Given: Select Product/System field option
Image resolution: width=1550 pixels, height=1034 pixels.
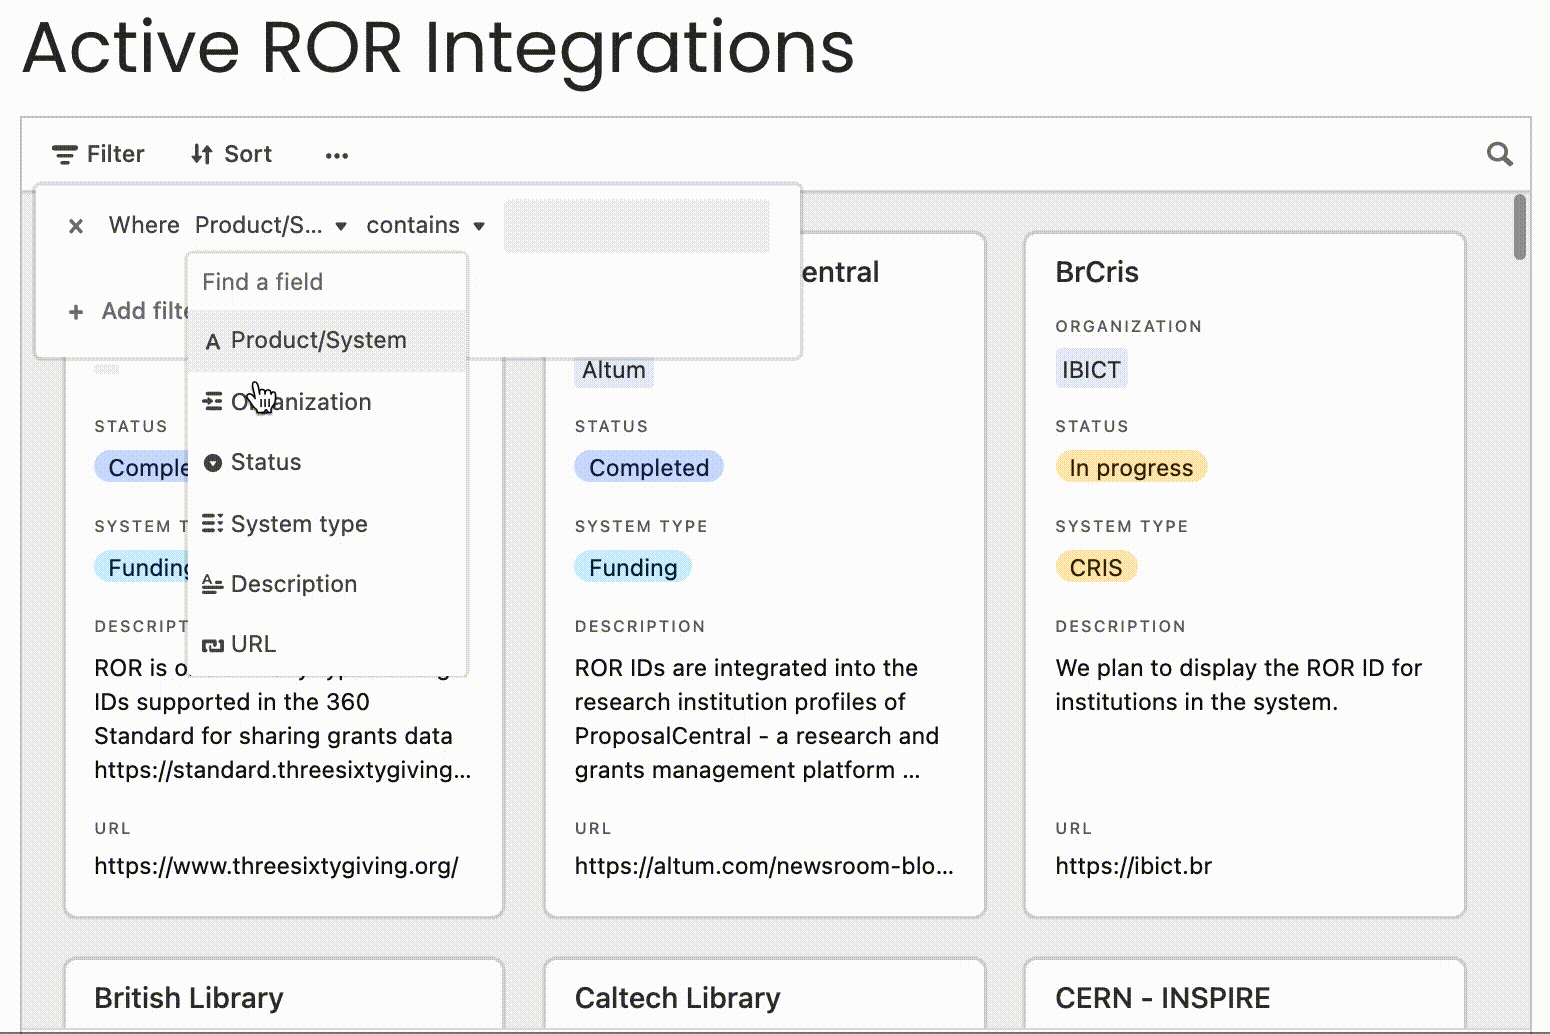Looking at the screenshot, I should (318, 341).
